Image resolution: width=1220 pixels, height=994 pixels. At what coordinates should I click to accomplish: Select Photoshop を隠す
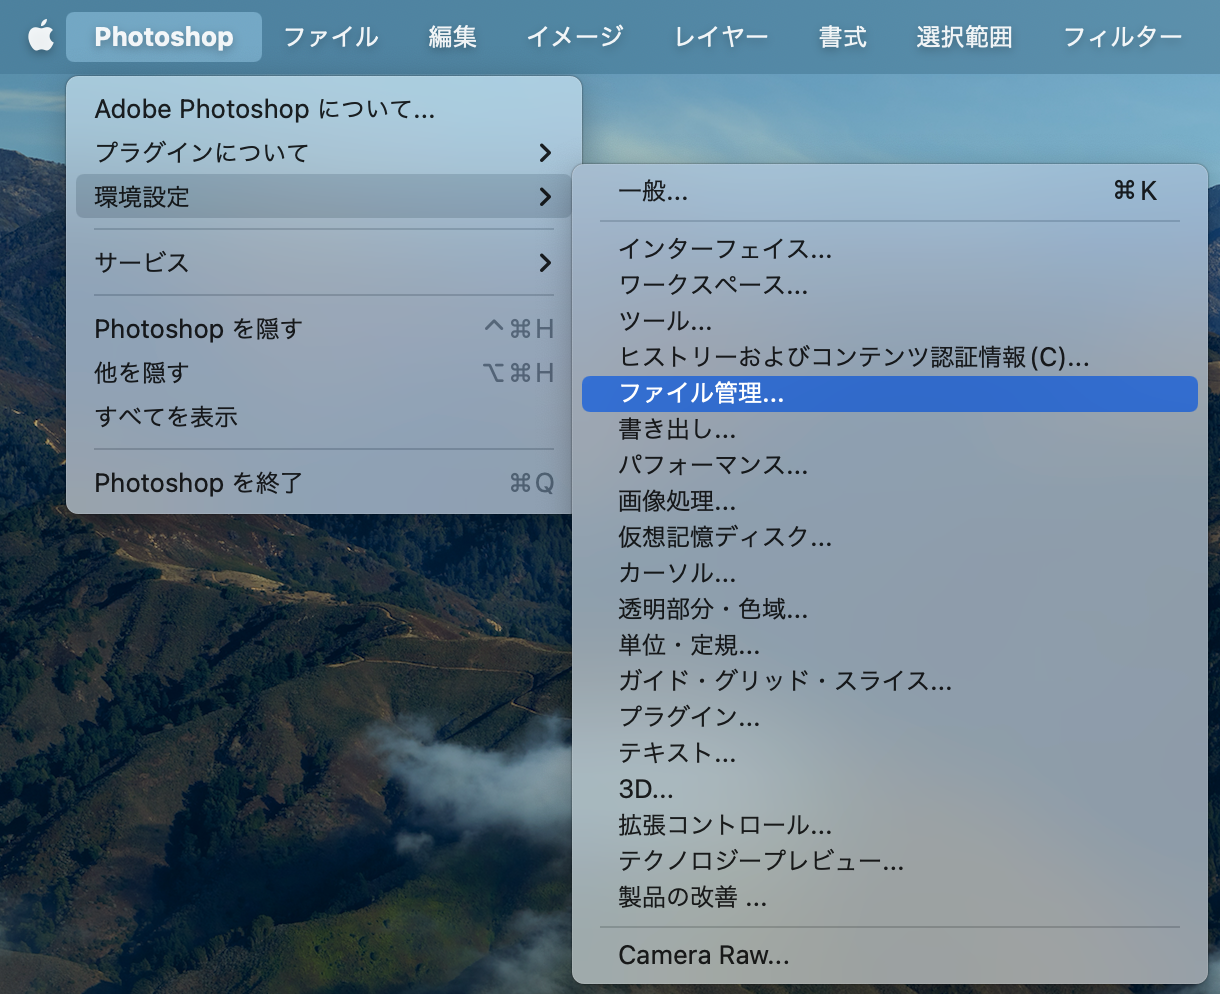point(196,328)
